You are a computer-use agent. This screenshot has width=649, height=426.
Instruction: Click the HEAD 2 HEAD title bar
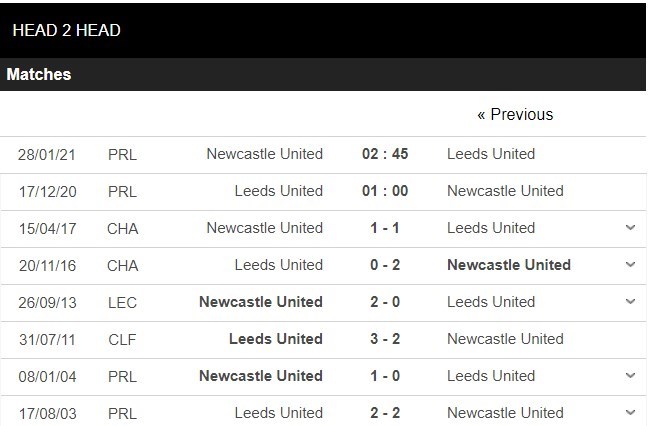pyautogui.click(x=66, y=30)
